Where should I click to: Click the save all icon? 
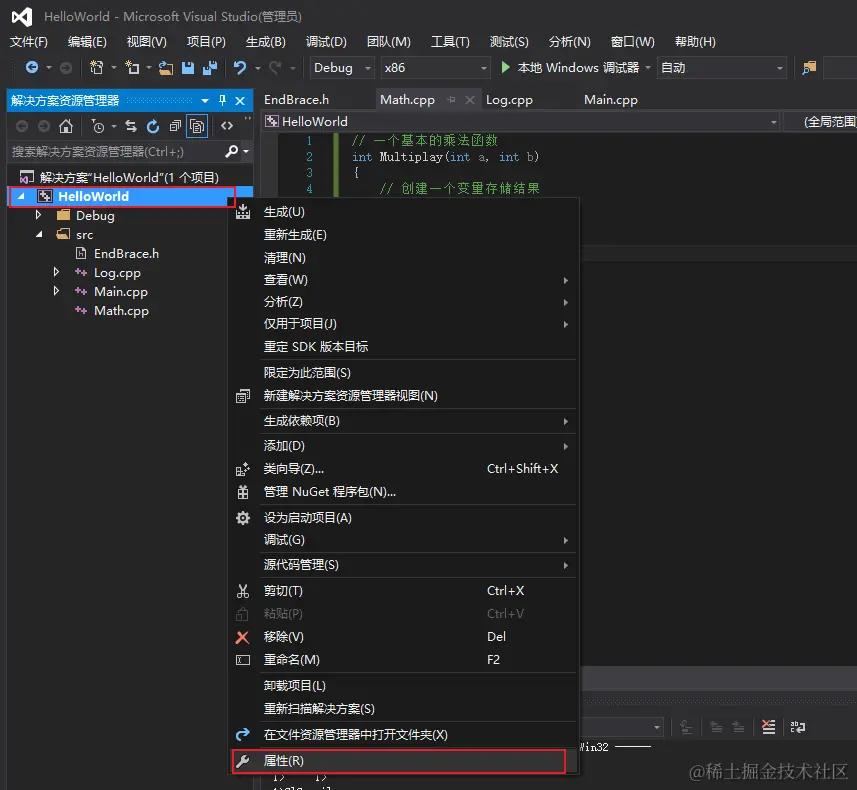tap(210, 68)
